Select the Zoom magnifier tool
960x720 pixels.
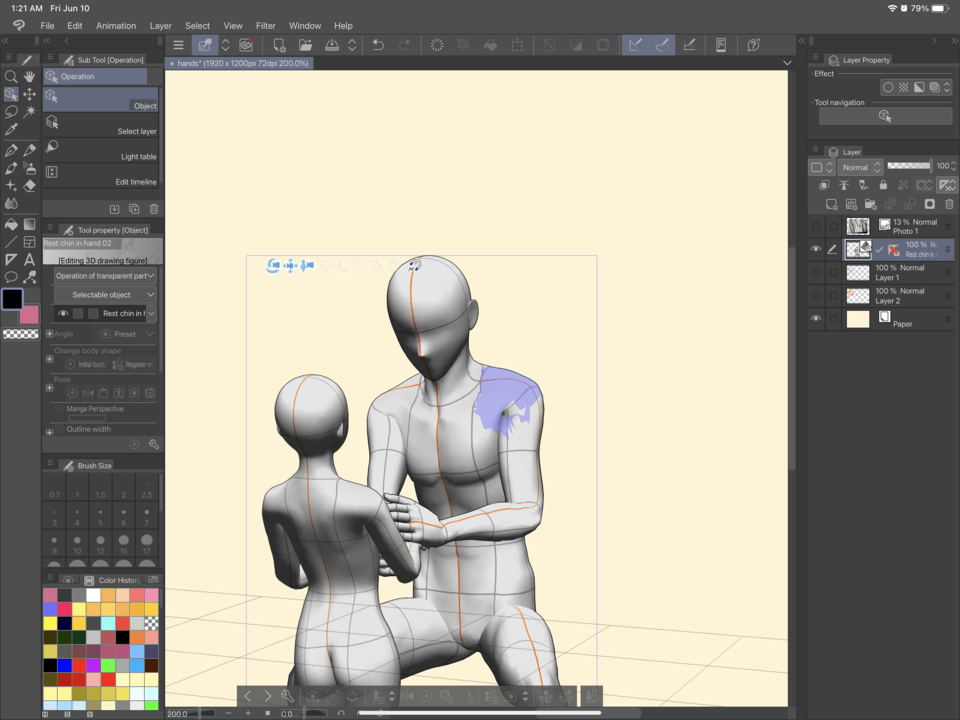[10, 77]
